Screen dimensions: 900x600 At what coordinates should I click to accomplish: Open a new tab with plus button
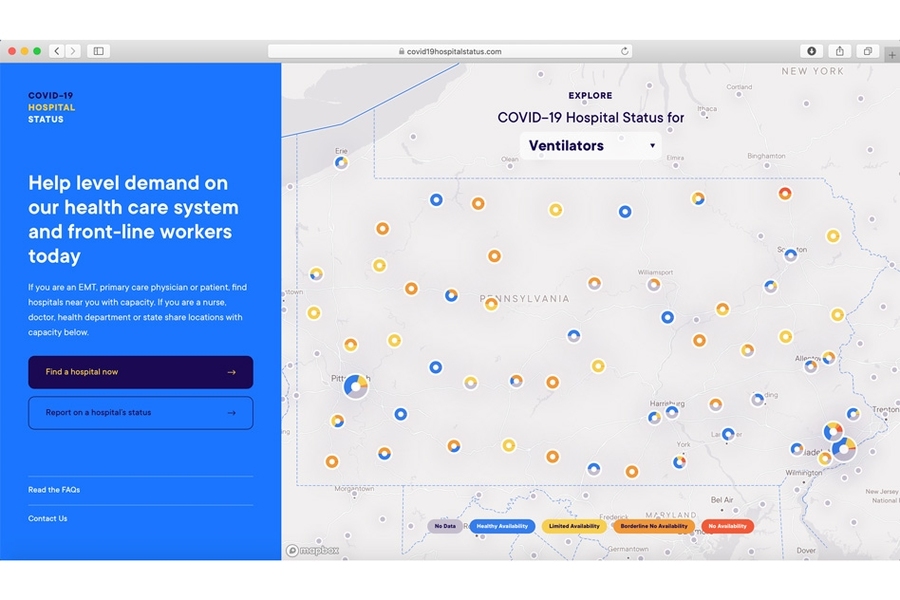892,55
